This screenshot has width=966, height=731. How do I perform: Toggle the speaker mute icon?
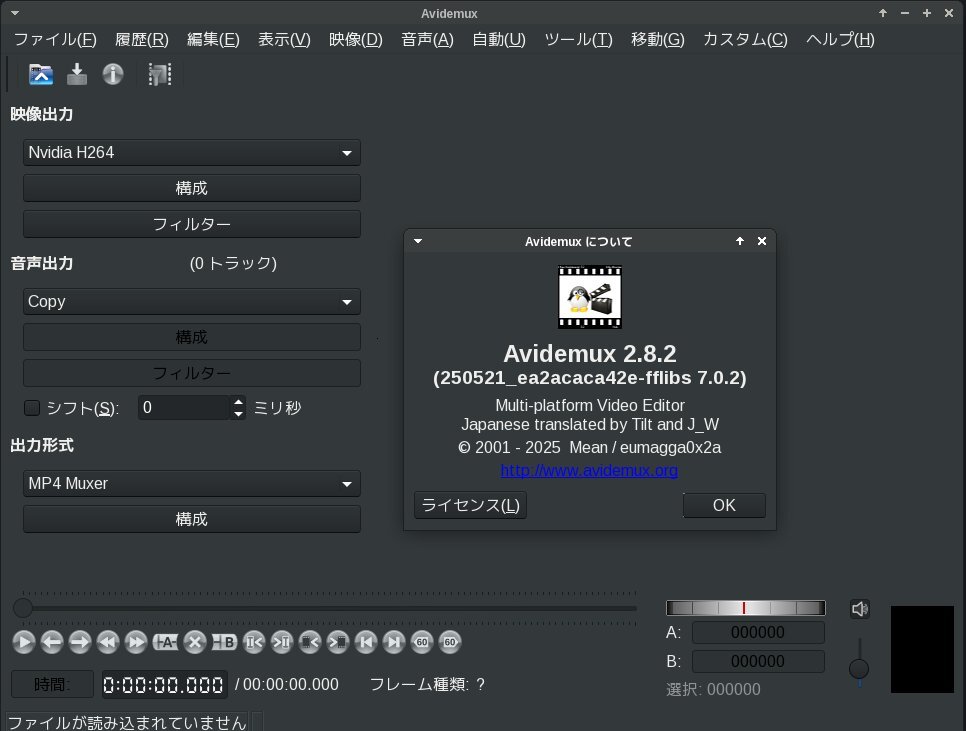(860, 609)
